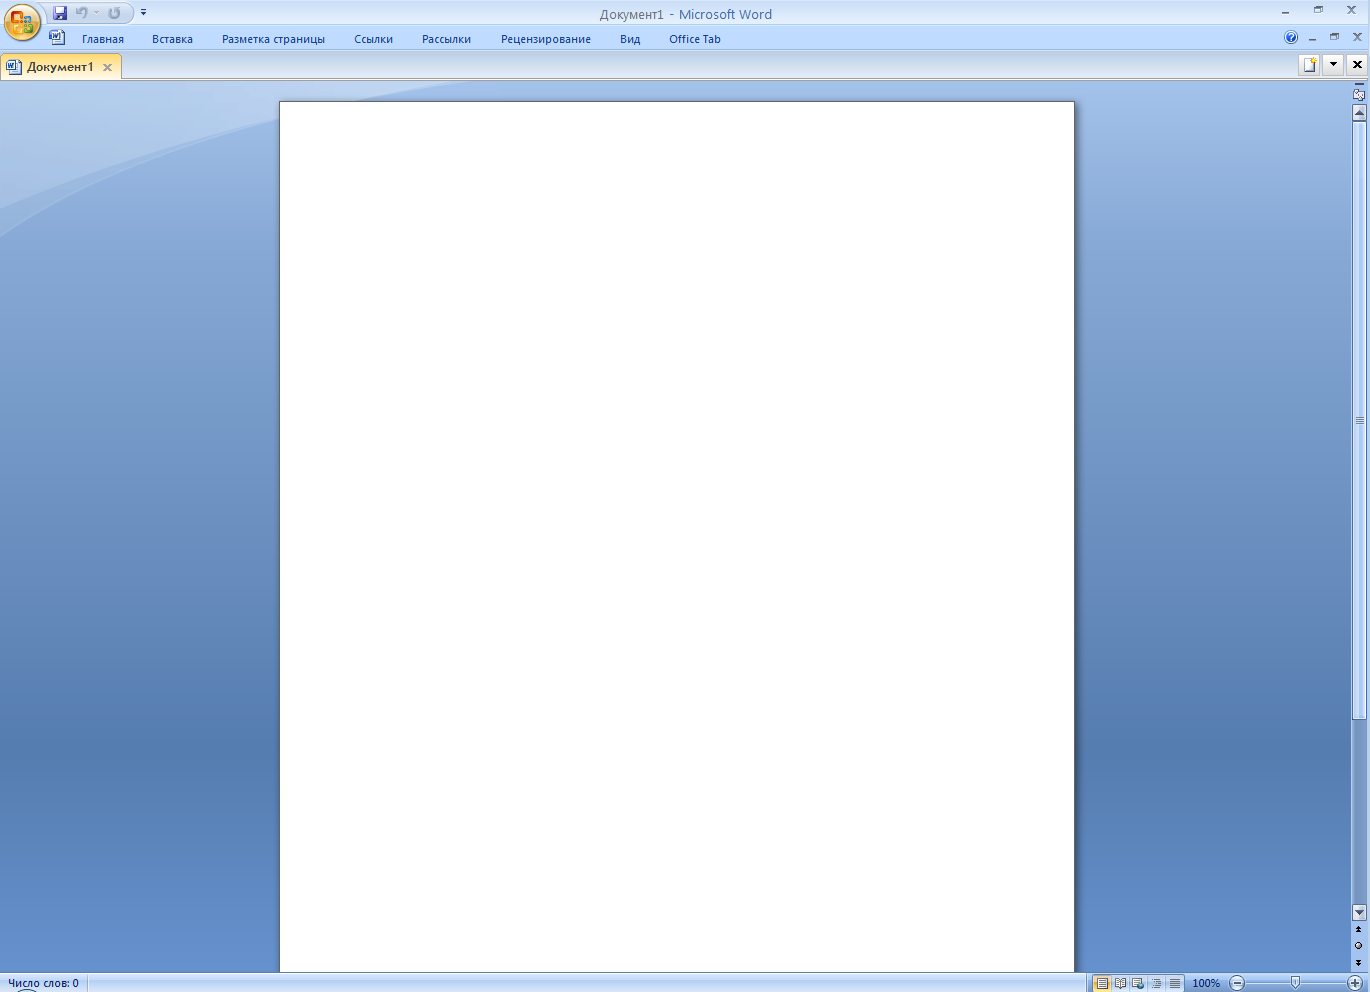Switch to Full Screen Reading view
Image resolution: width=1370 pixels, height=992 pixels.
tap(1120, 983)
